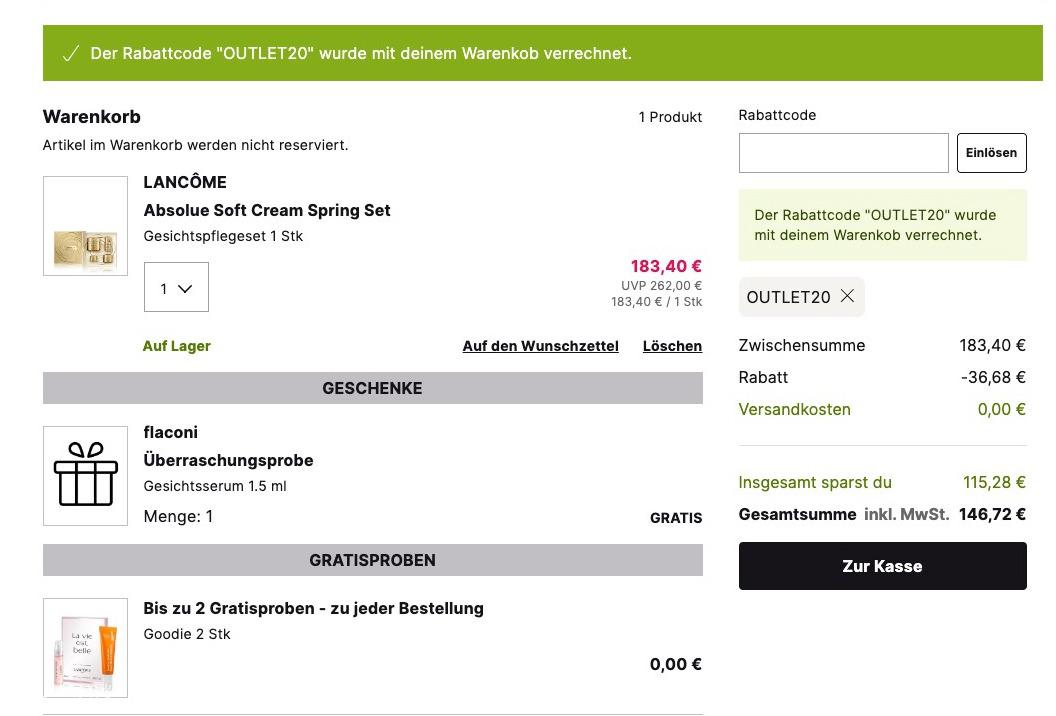Click the gift box icon for Überraschungsprobe
This screenshot has height=716, width=1056.
click(86, 476)
